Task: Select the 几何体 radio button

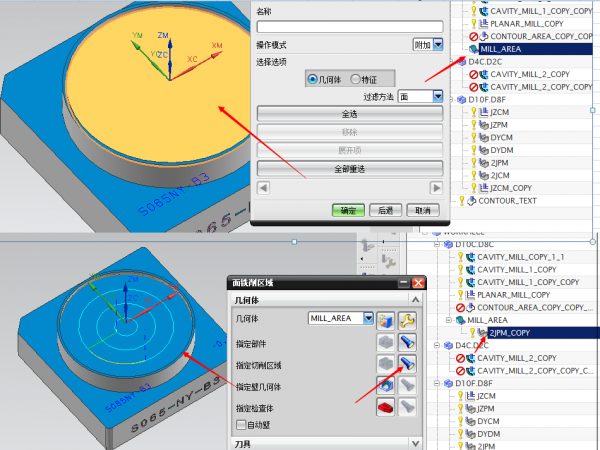Action: (312, 79)
